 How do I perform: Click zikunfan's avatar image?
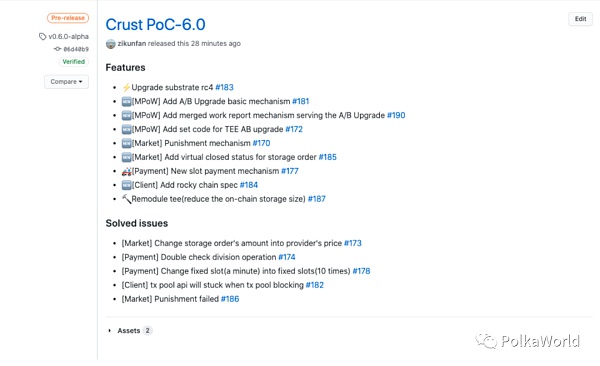[x=111, y=44]
